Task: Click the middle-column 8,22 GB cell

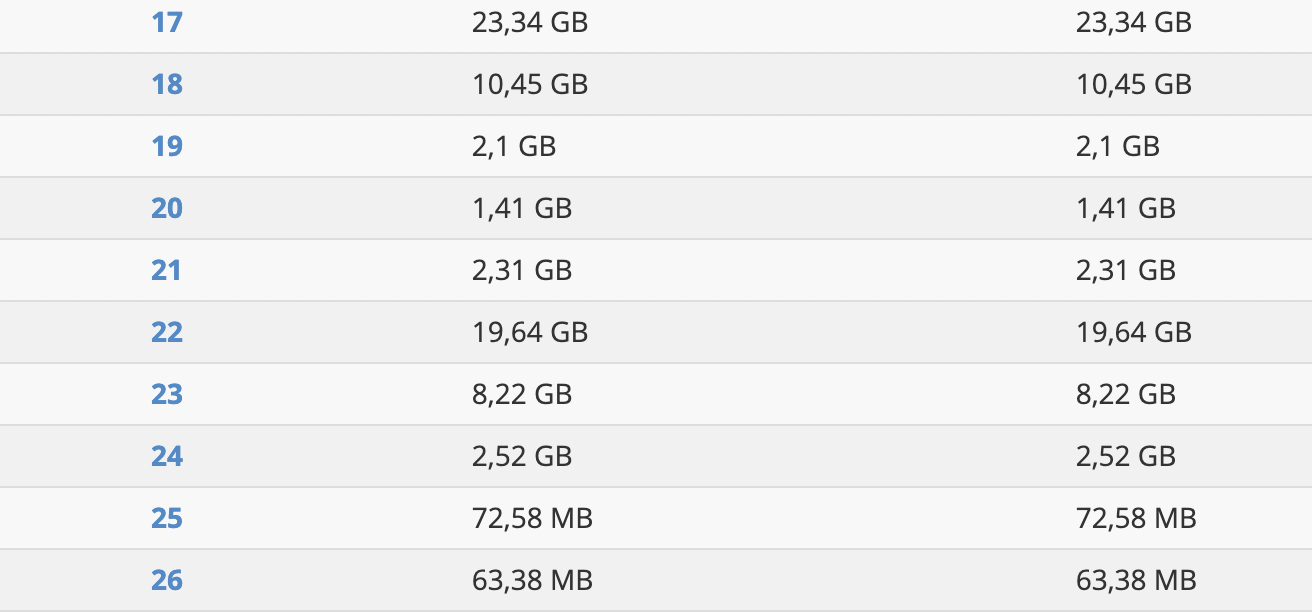Action: (522, 394)
